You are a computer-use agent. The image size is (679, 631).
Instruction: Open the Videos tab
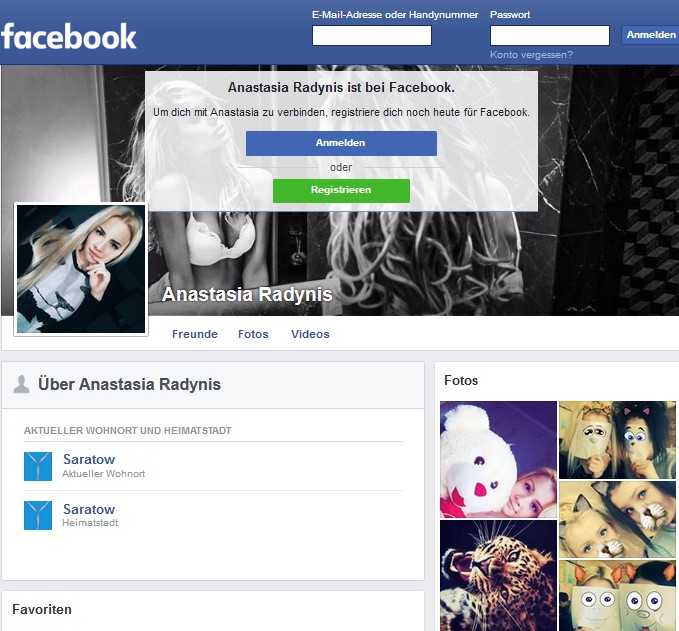tap(310, 334)
